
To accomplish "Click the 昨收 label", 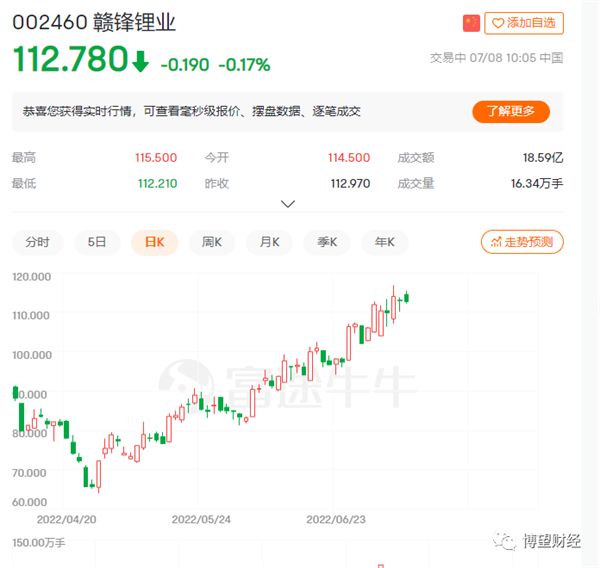I will point(217,184).
